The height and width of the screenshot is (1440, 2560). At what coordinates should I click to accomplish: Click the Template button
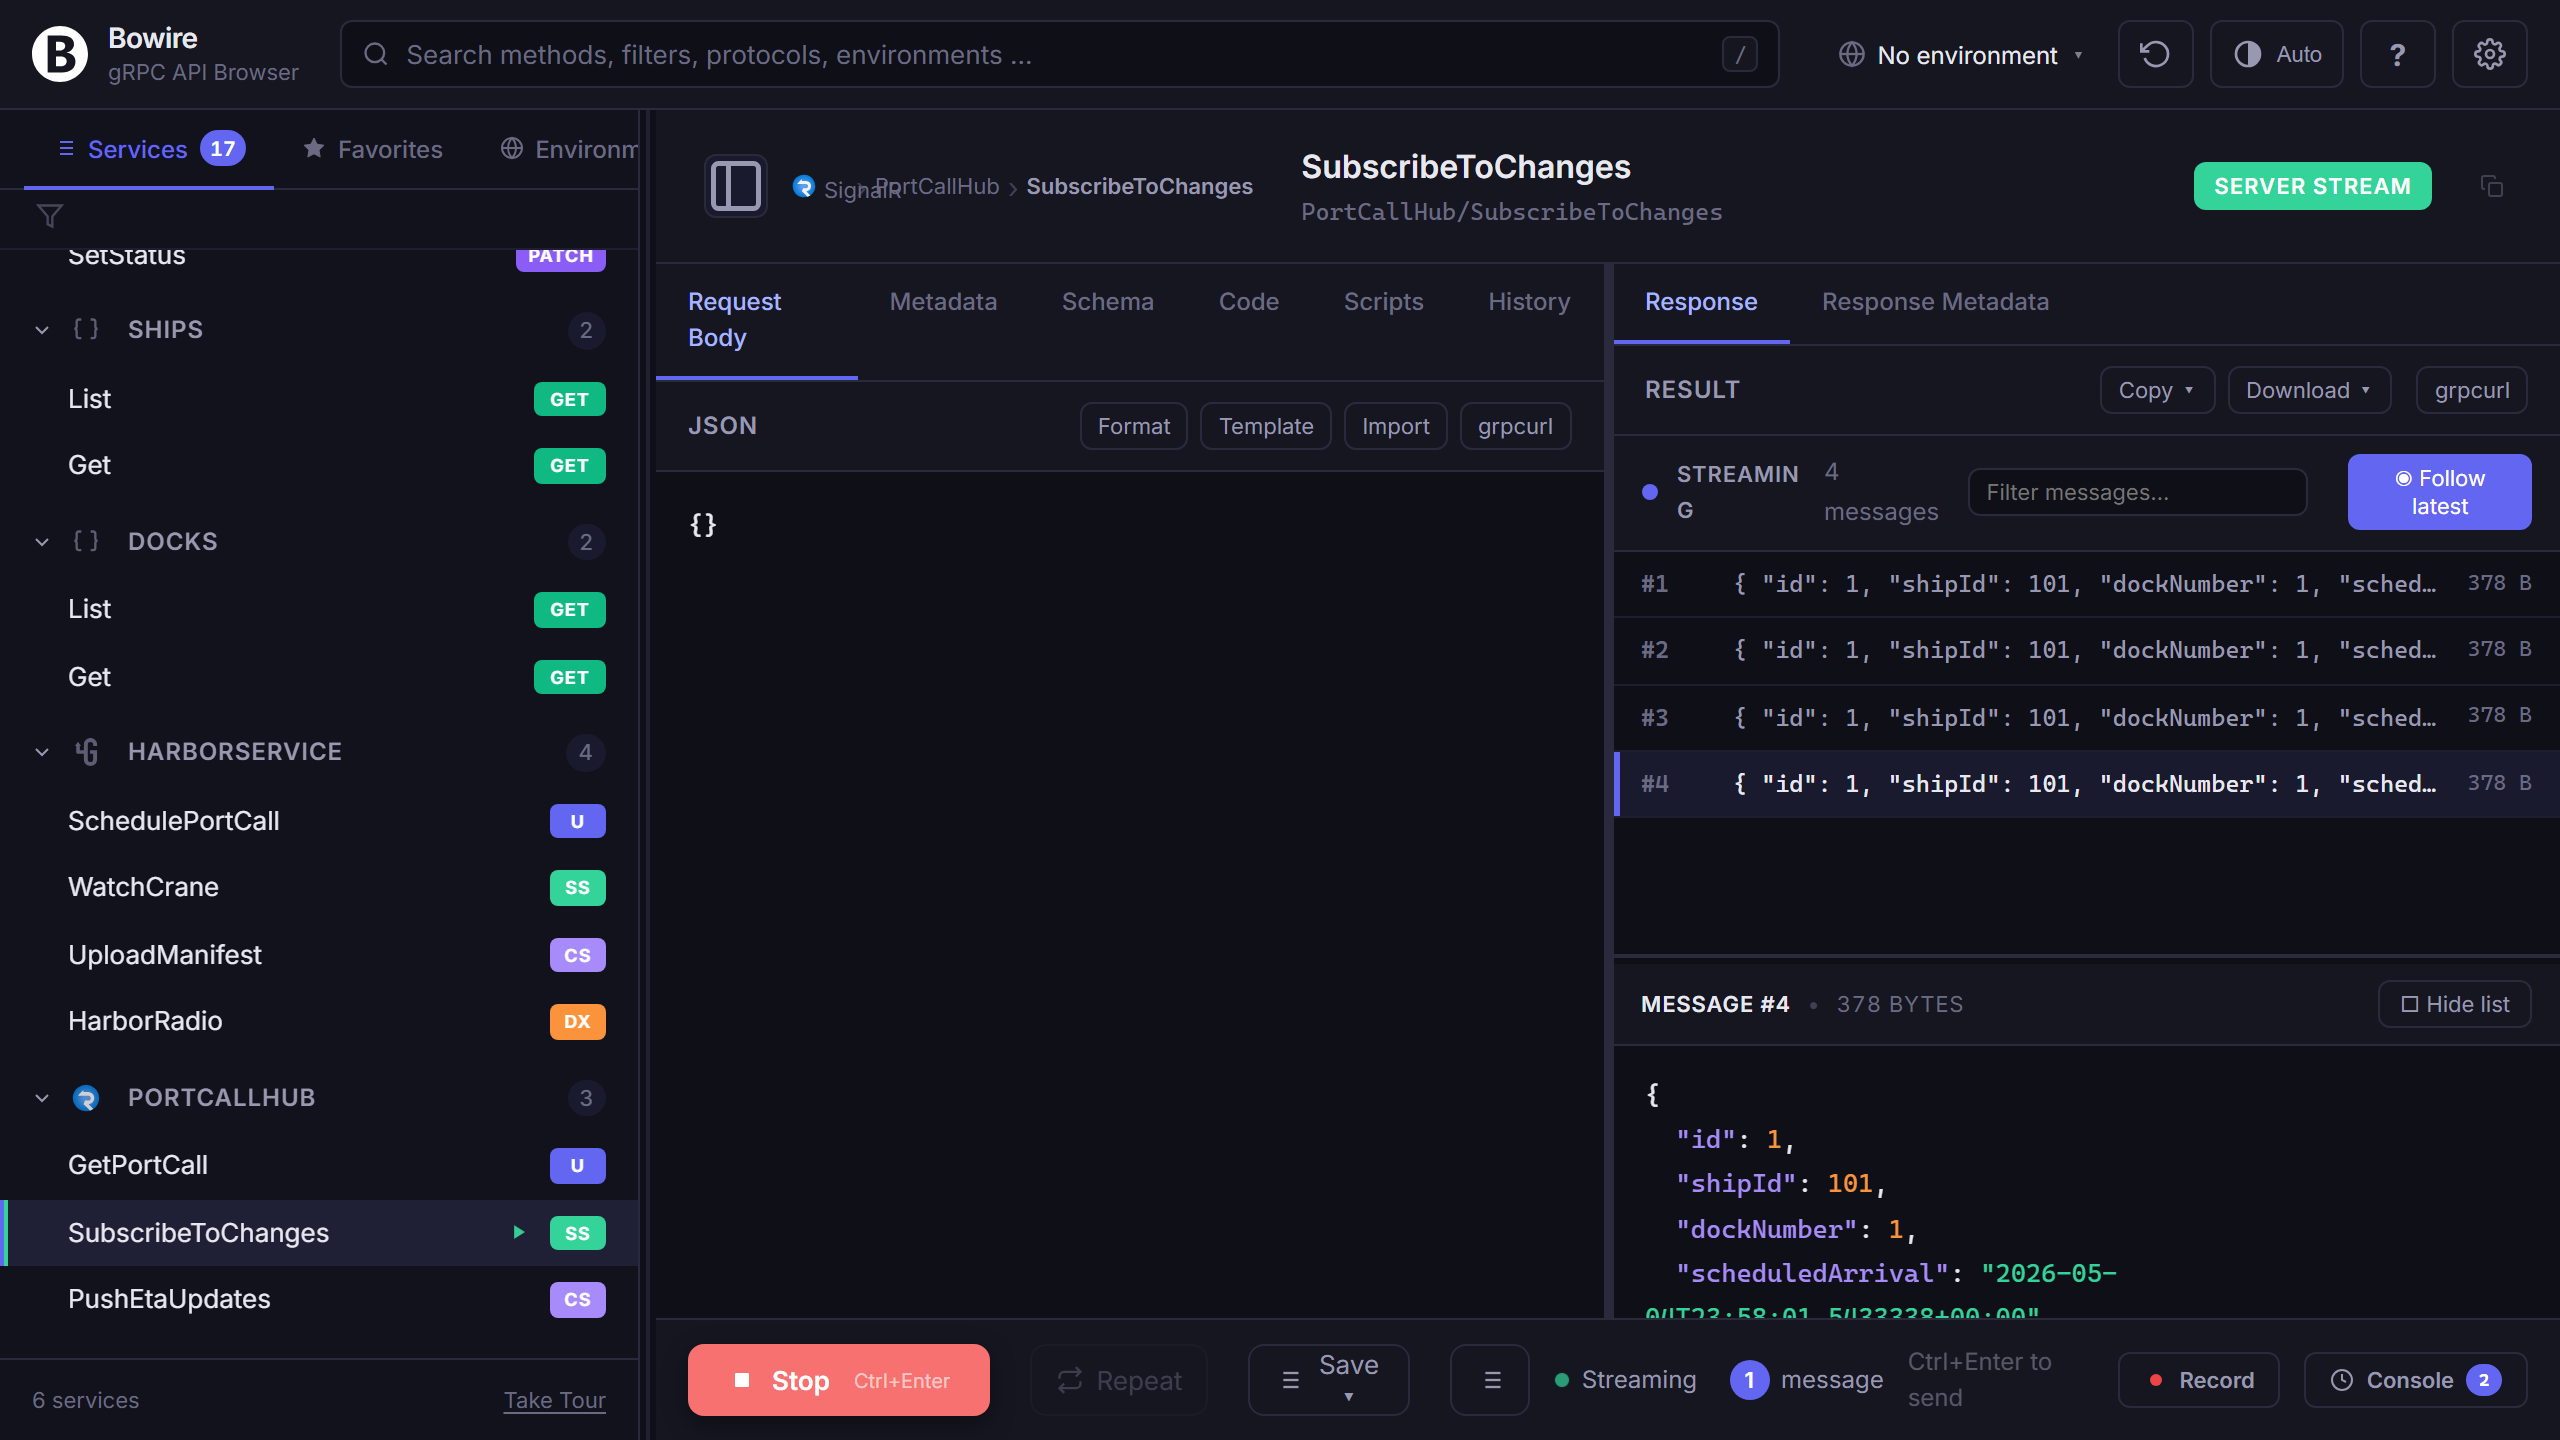(x=1266, y=426)
